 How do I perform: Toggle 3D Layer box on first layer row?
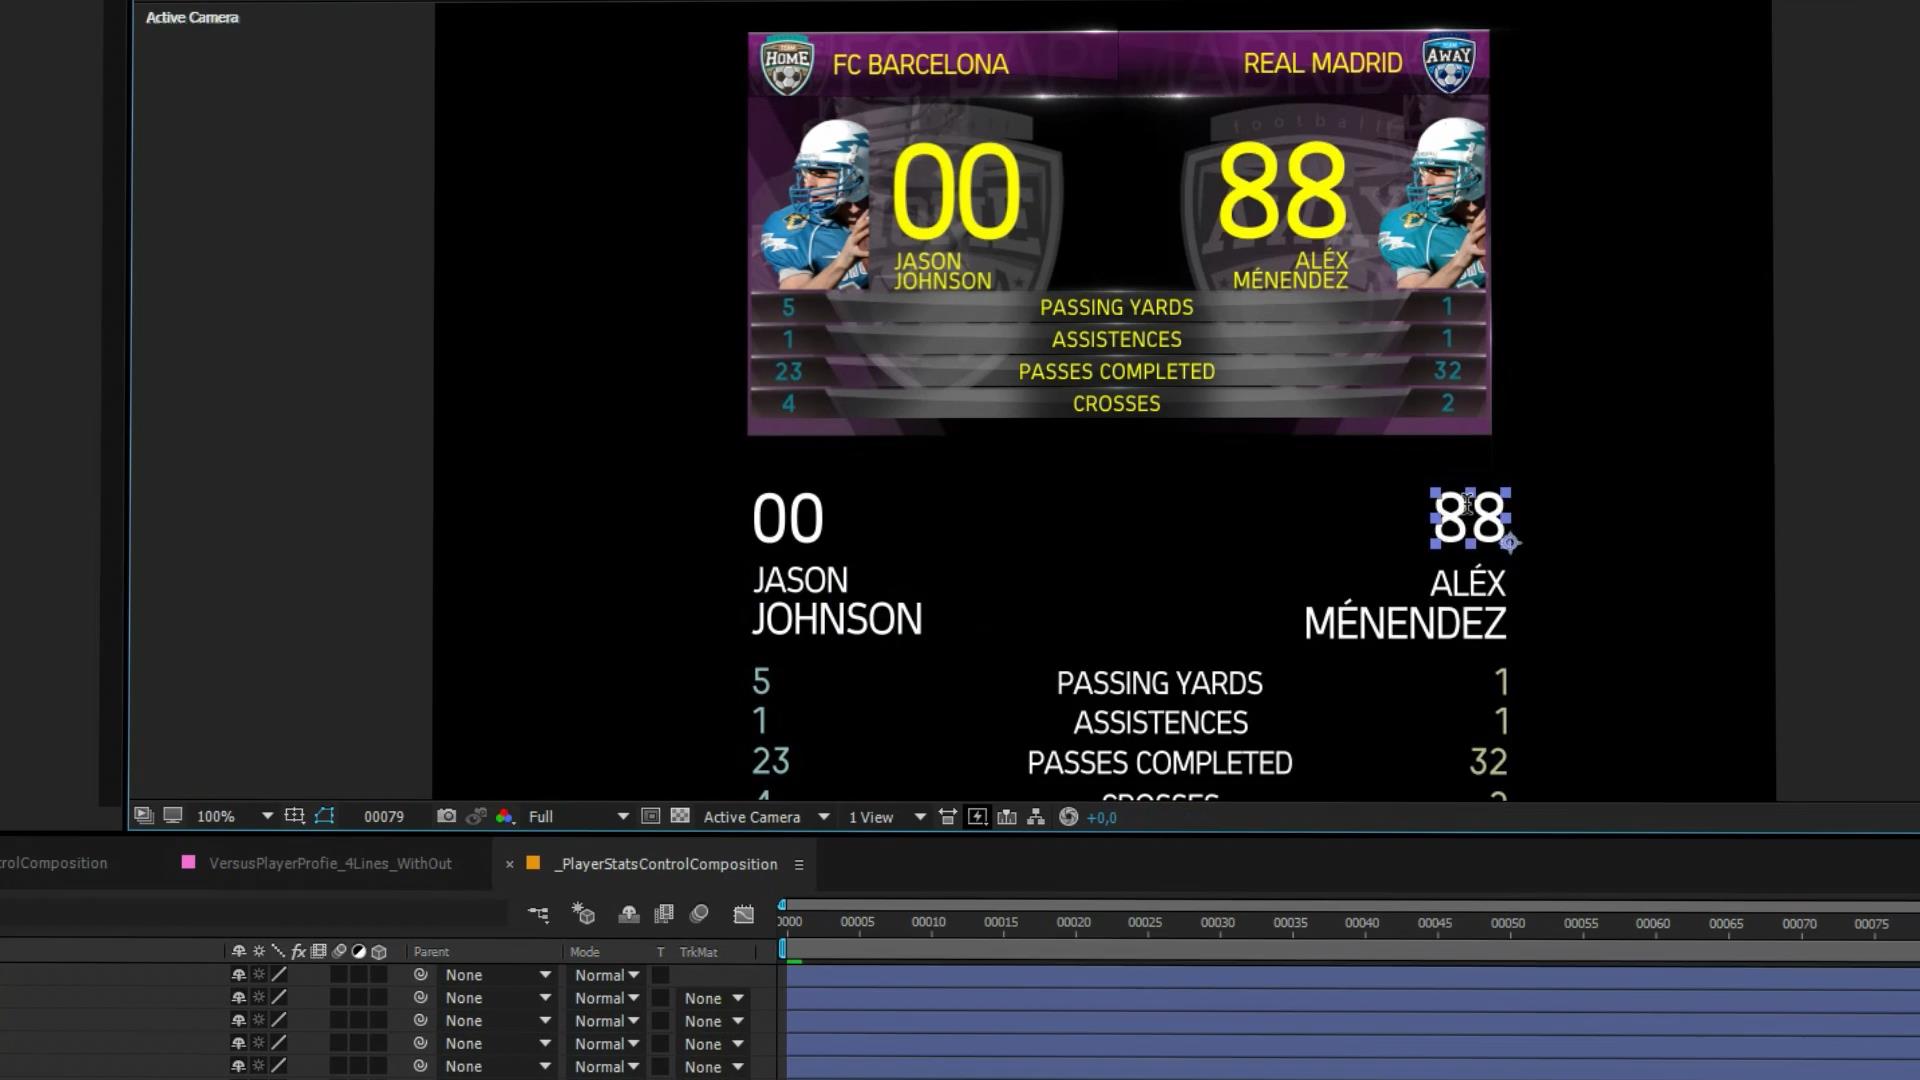tap(379, 974)
